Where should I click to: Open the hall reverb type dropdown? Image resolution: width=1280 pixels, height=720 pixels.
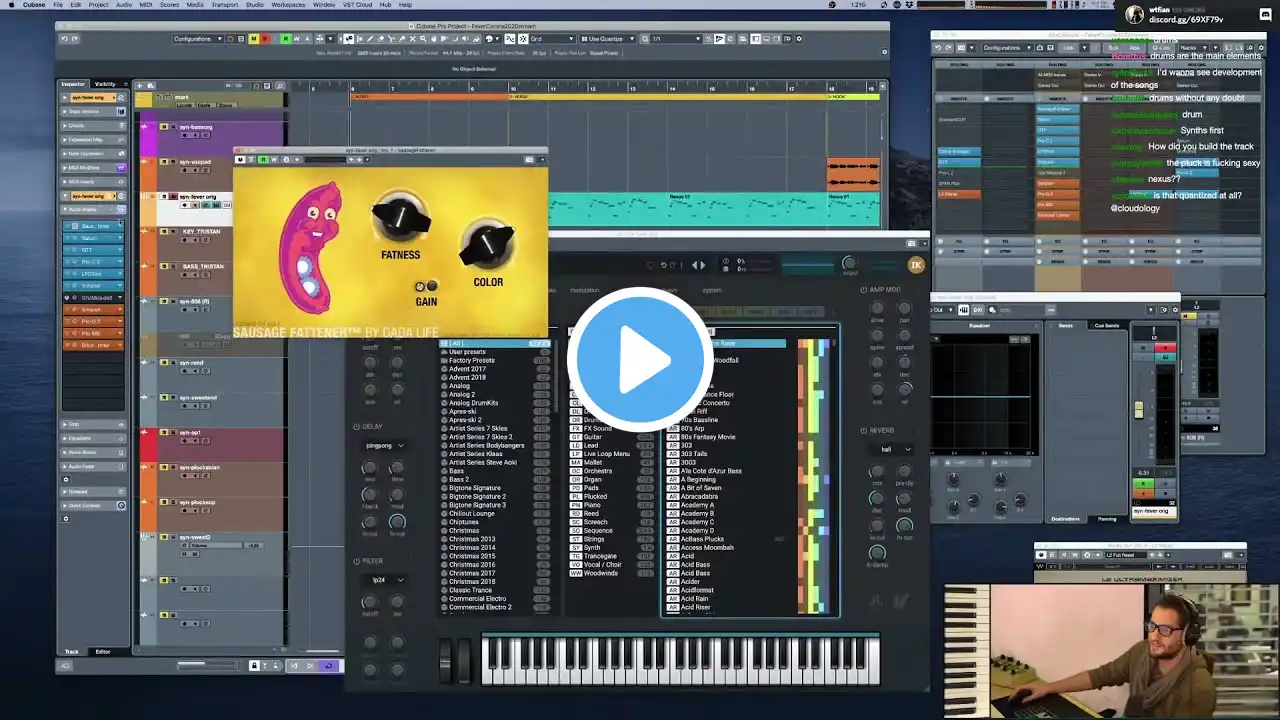tap(893, 450)
